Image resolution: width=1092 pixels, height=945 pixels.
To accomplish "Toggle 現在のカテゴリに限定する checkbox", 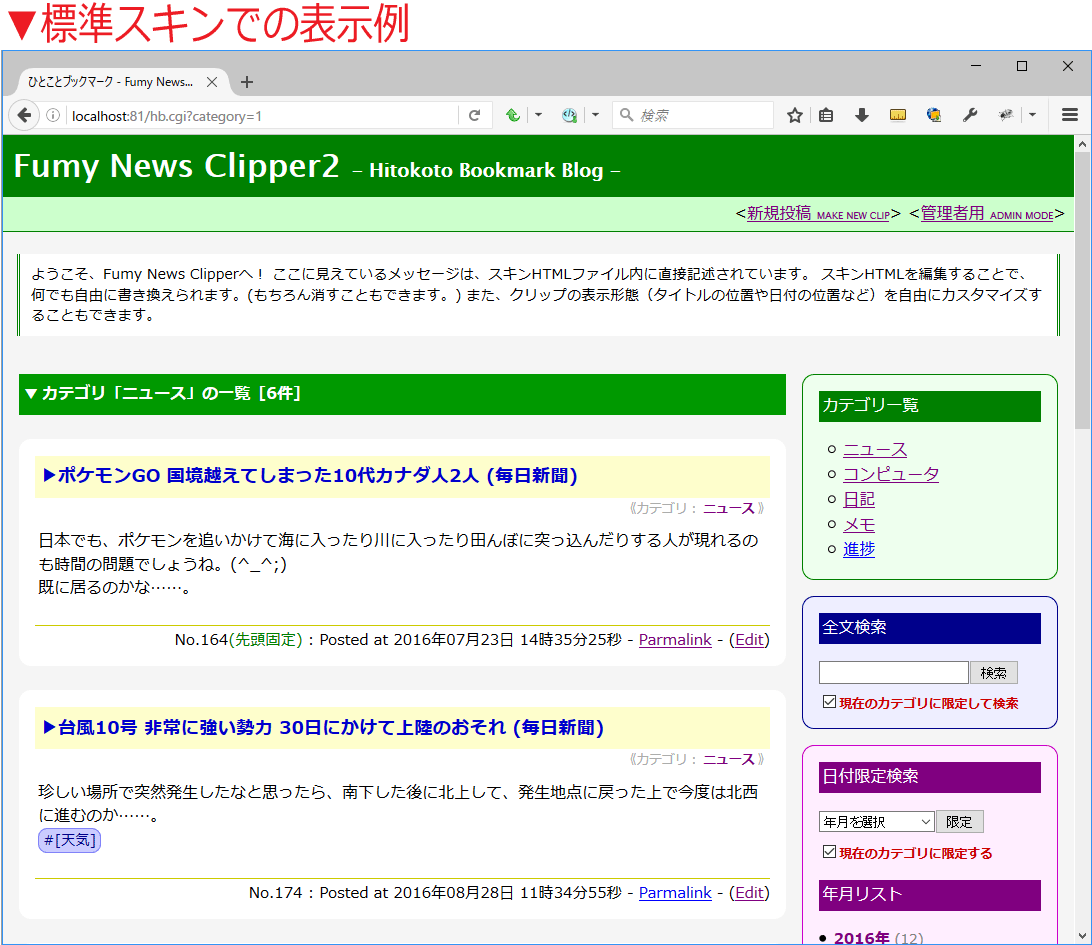I will (829, 851).
